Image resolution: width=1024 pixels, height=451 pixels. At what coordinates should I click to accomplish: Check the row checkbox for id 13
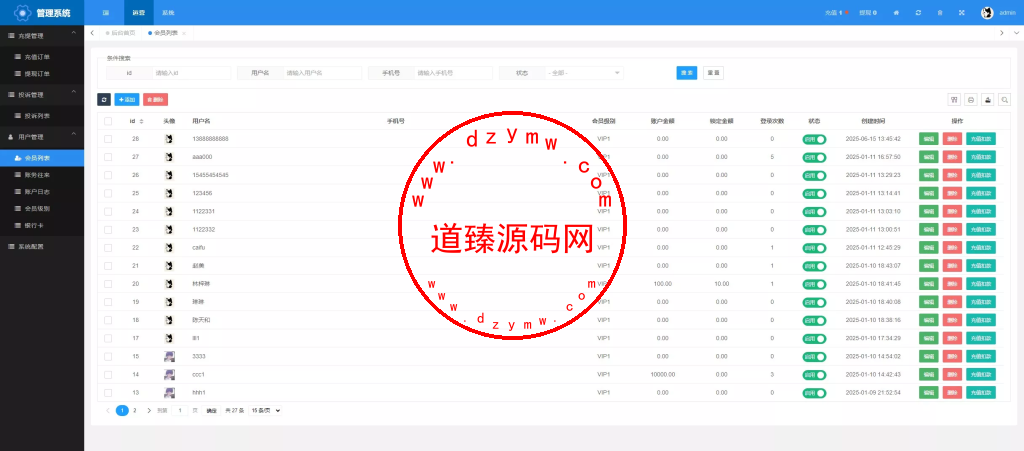(x=108, y=393)
